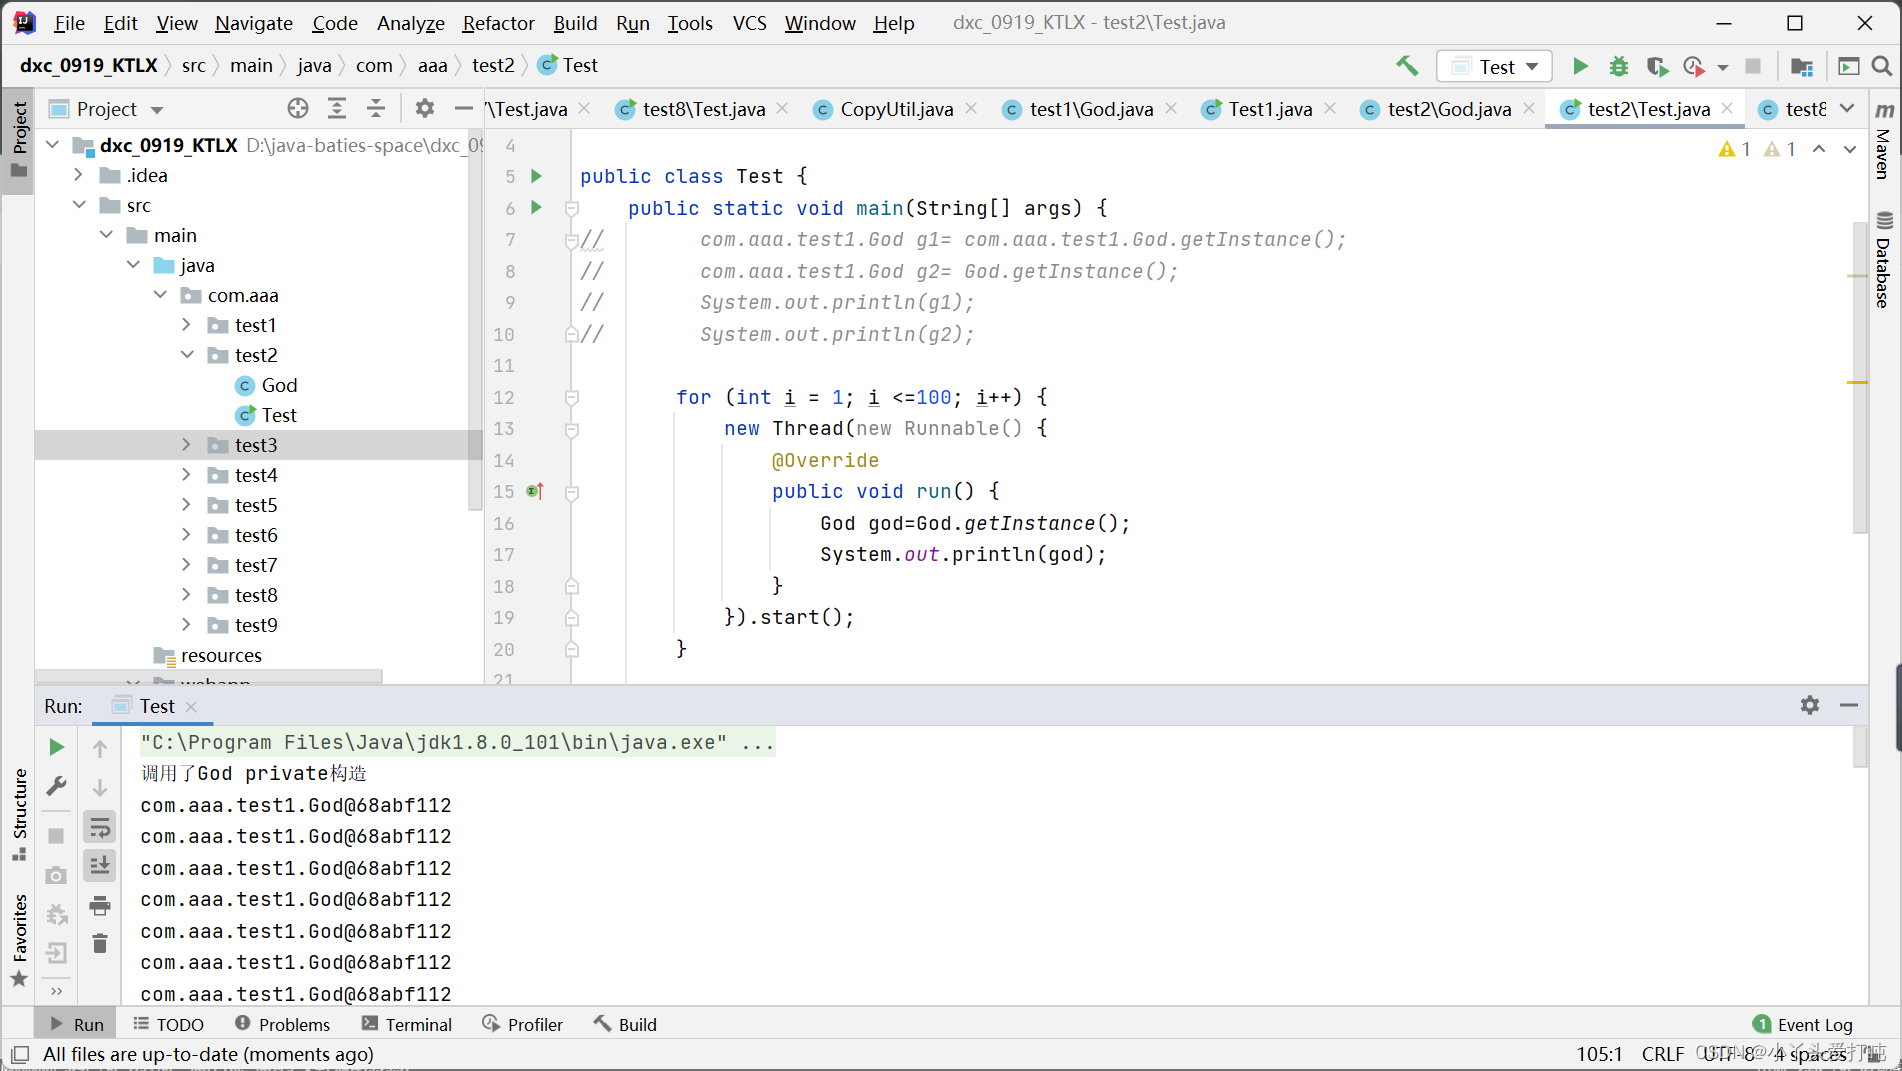
Task: Switch to Test1.java editor tab
Action: click(1269, 109)
